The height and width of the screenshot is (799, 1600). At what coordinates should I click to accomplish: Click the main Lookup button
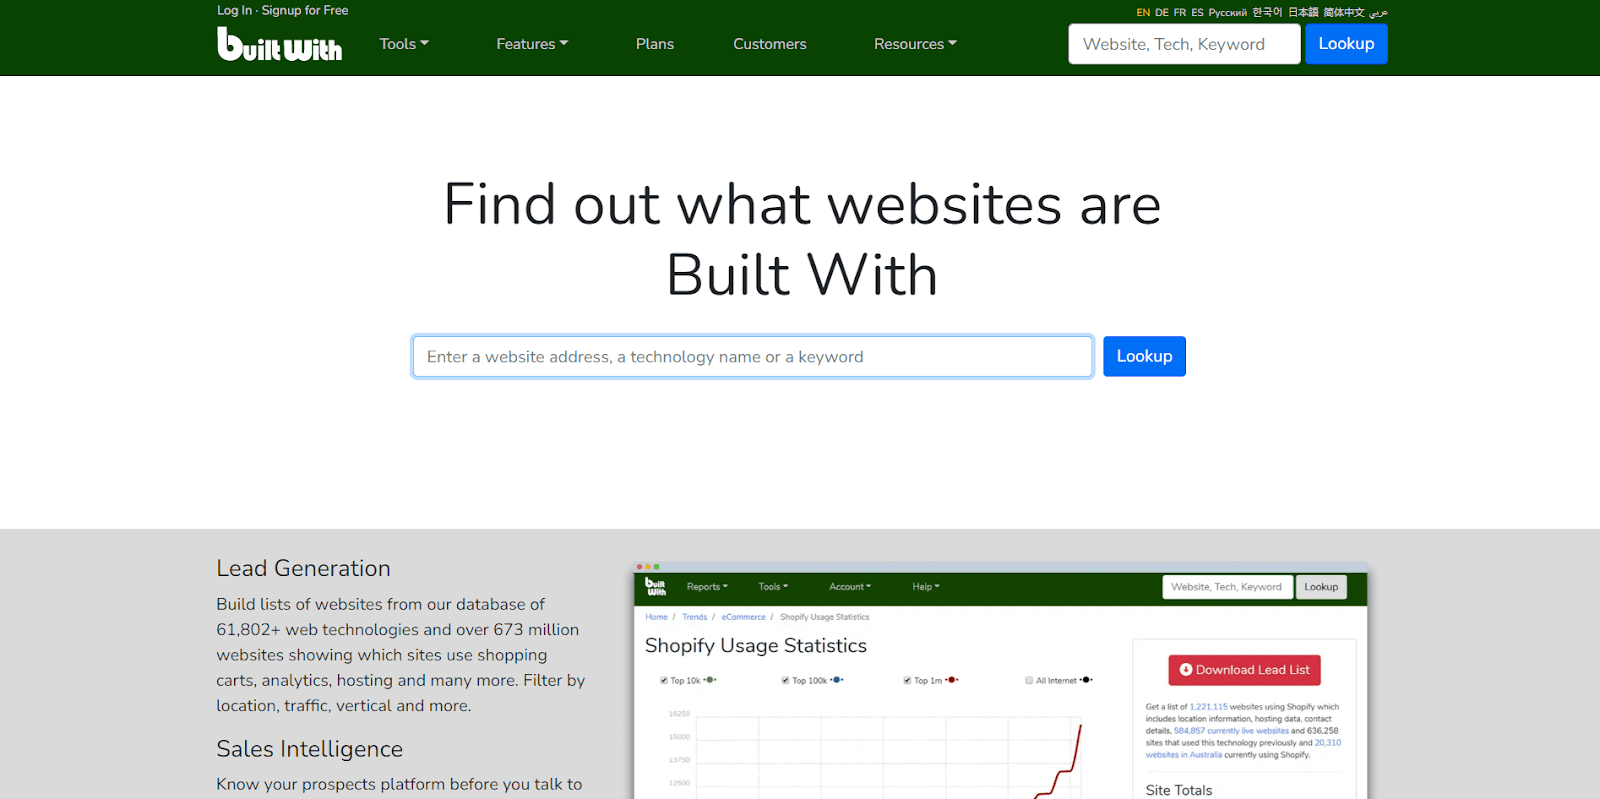coord(1144,357)
